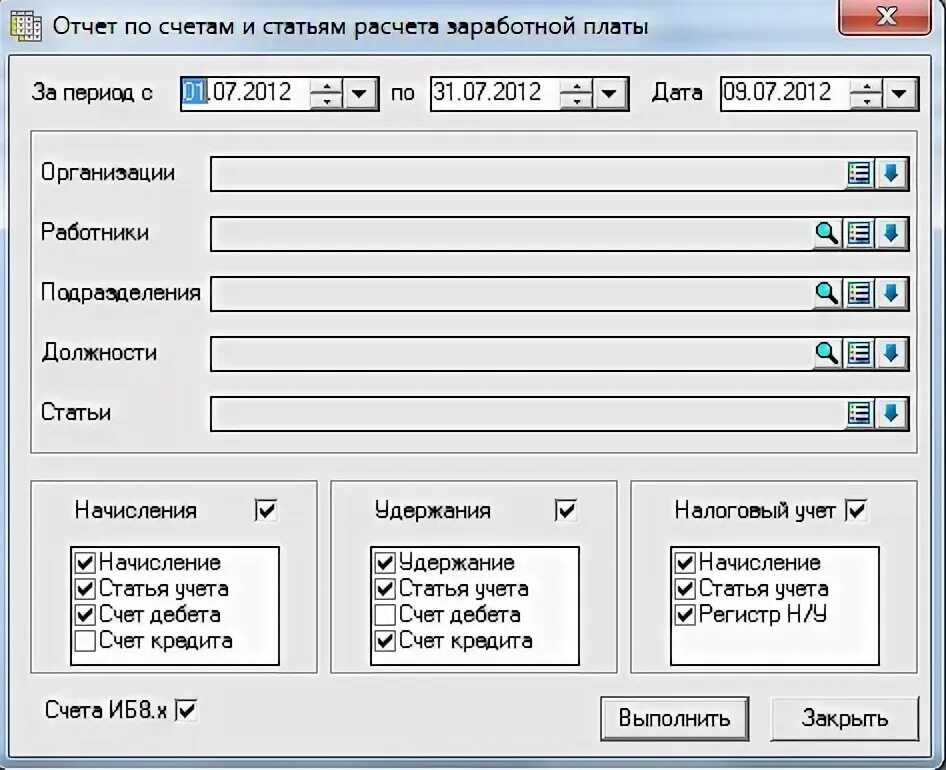Click the spinner on the 31.07.2012 date
The width and height of the screenshot is (946, 770).
coord(576,94)
